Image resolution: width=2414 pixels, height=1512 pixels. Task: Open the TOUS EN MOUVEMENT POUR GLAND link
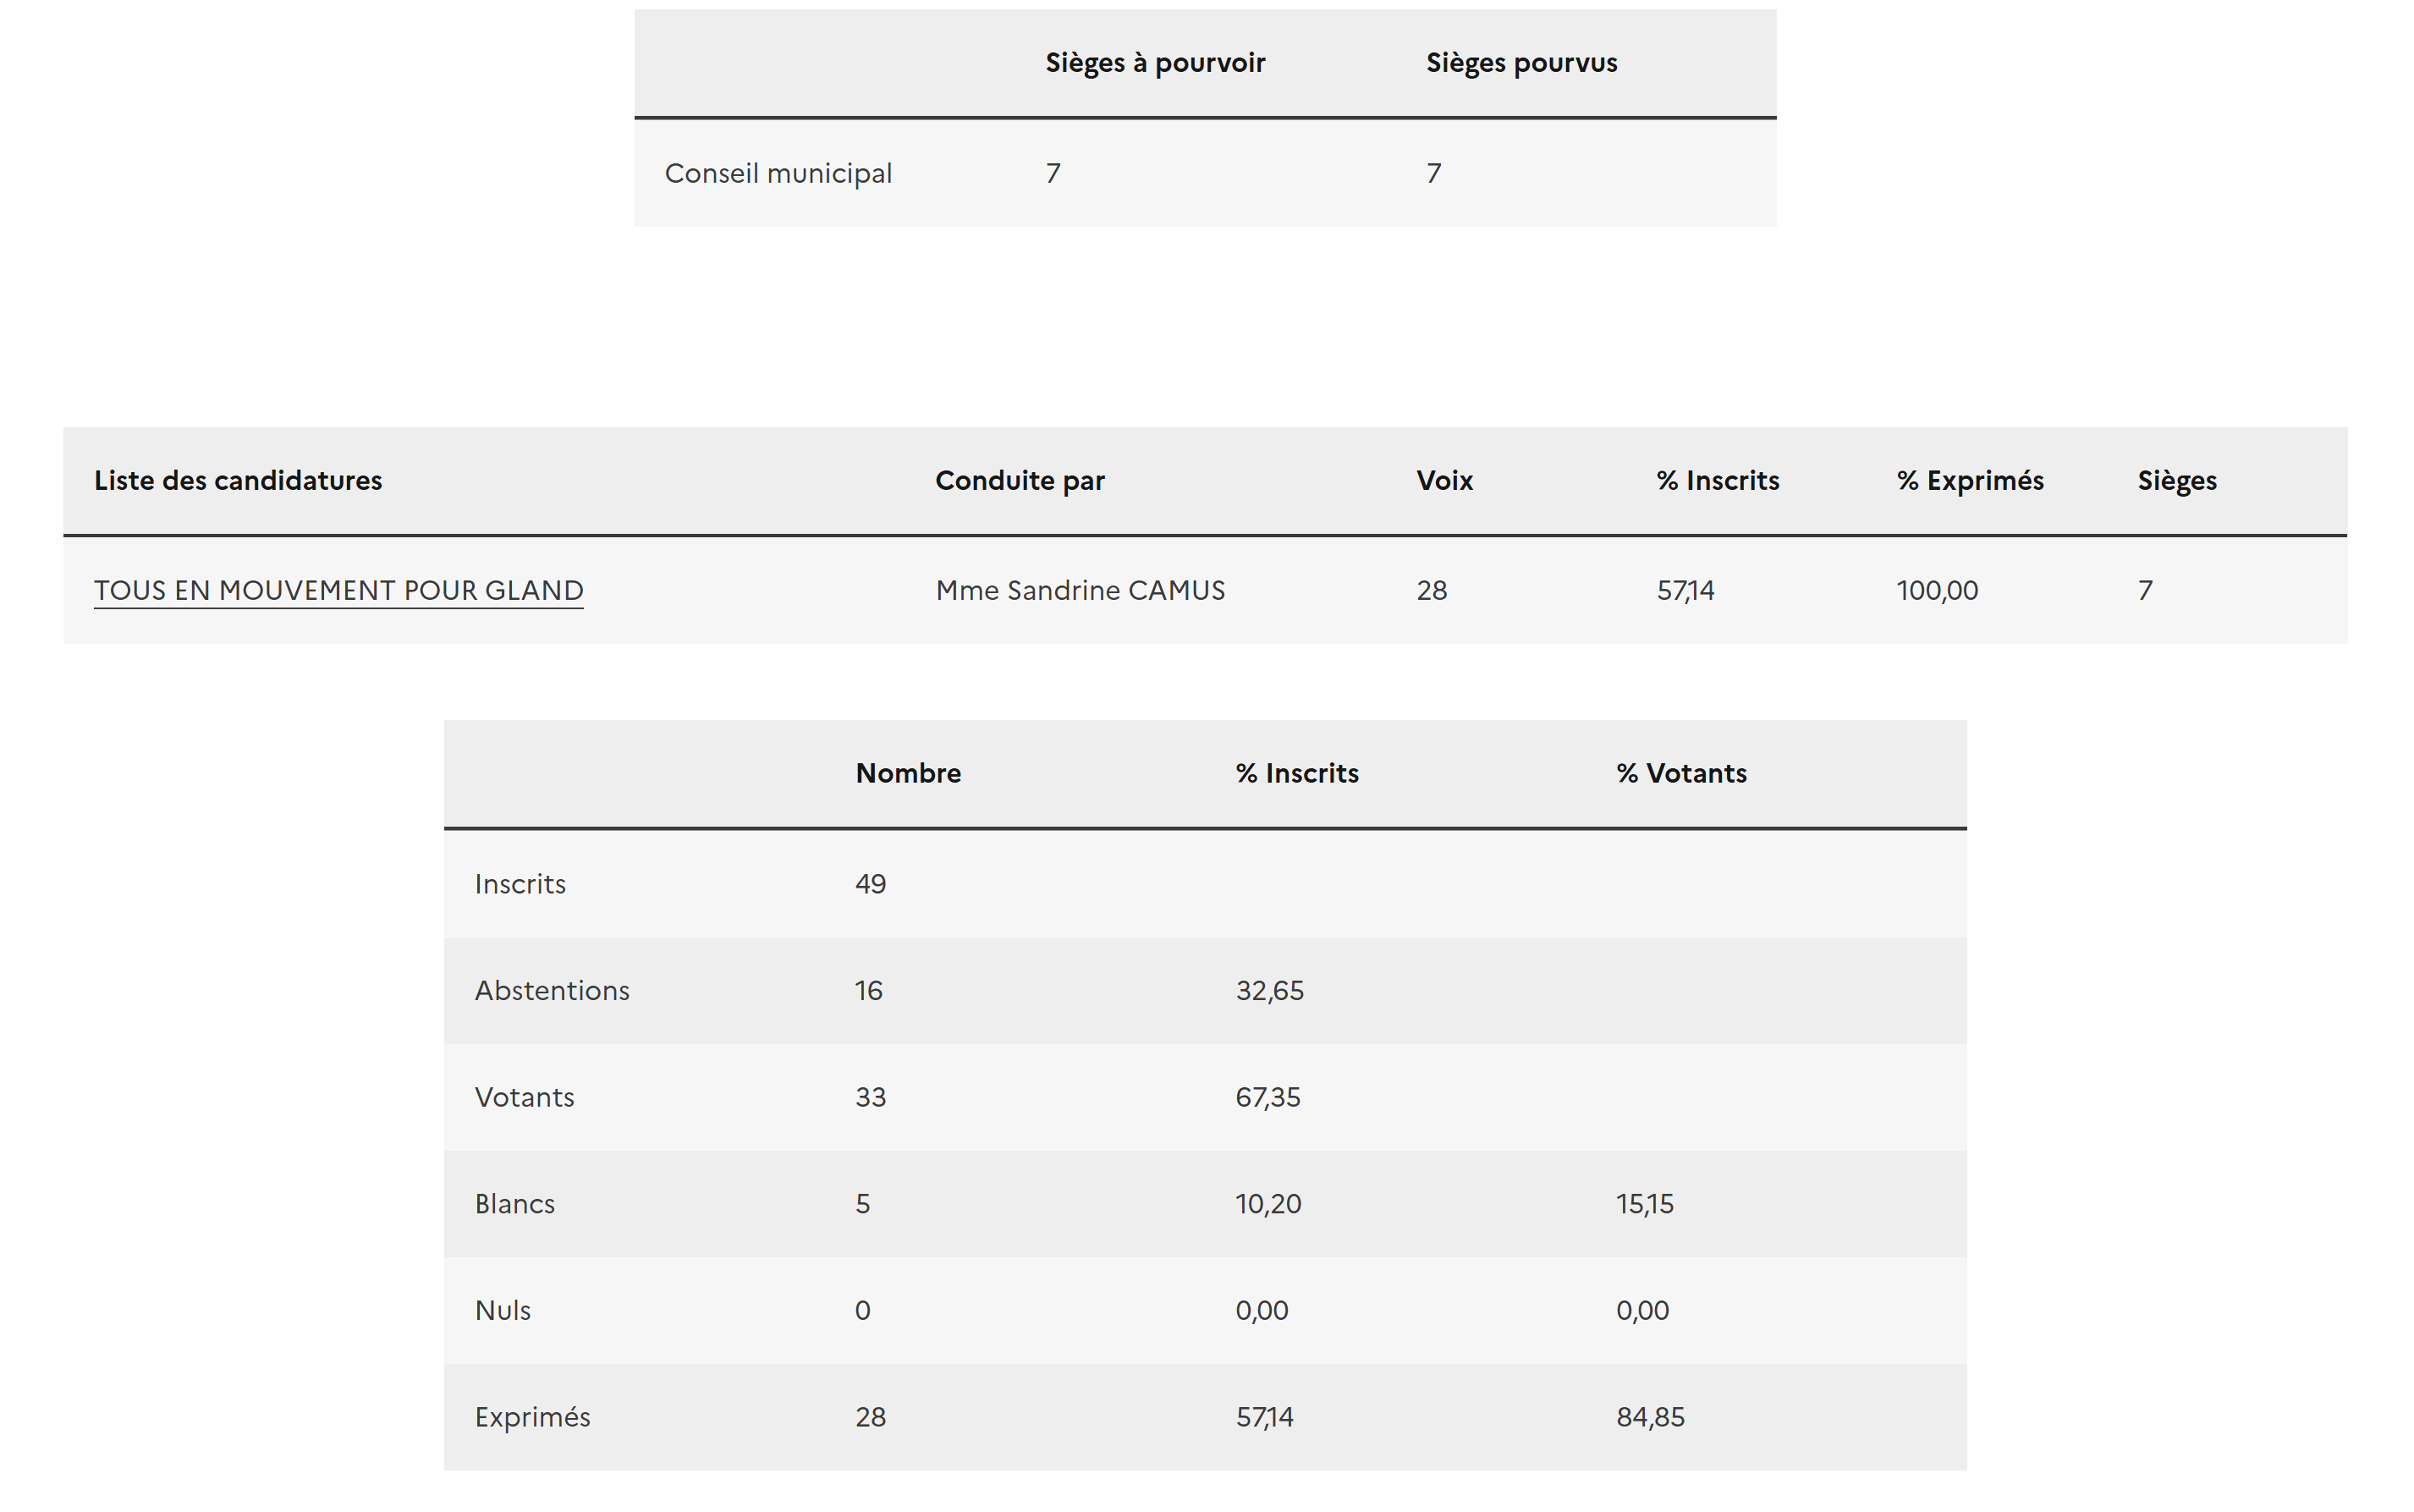point(338,590)
